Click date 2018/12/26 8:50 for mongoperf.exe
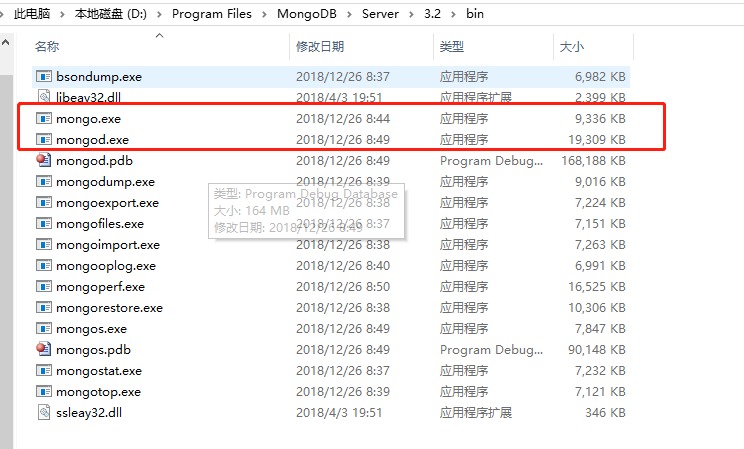Image resolution: width=744 pixels, height=449 pixels. pyautogui.click(x=343, y=287)
